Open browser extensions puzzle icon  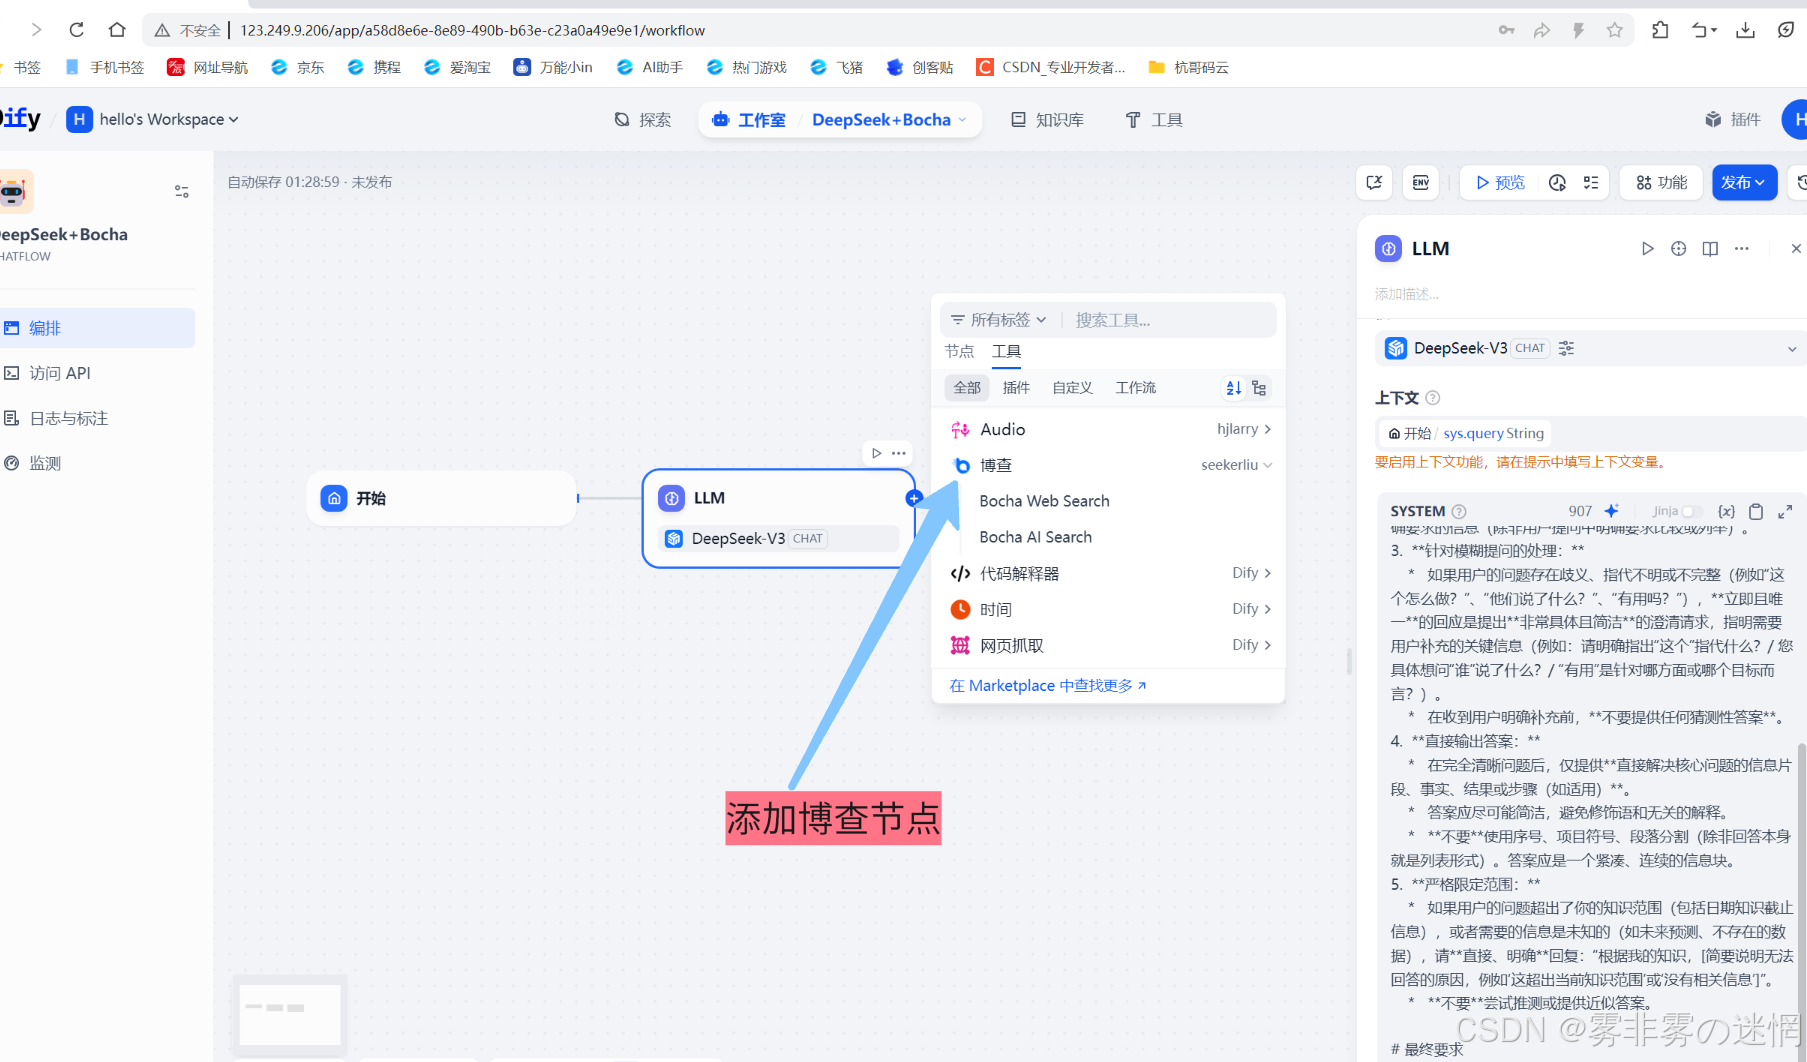pyautogui.click(x=1661, y=30)
